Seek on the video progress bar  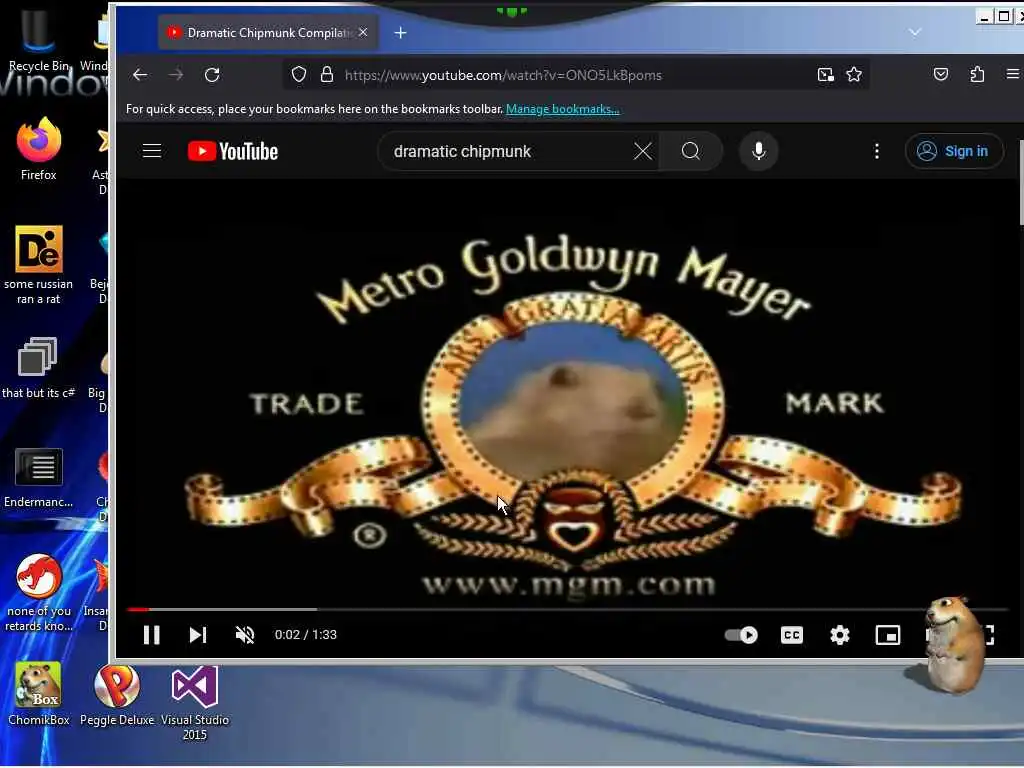tap(567, 609)
